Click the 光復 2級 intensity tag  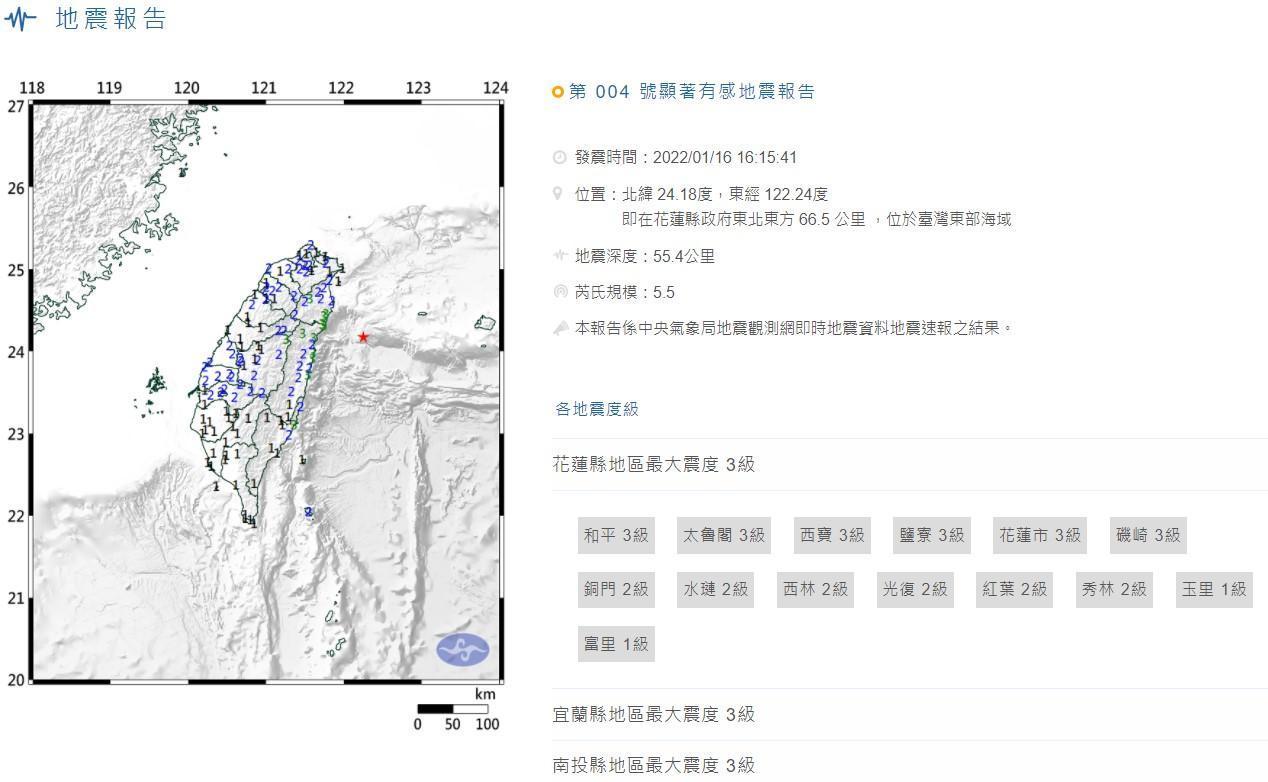click(x=914, y=589)
